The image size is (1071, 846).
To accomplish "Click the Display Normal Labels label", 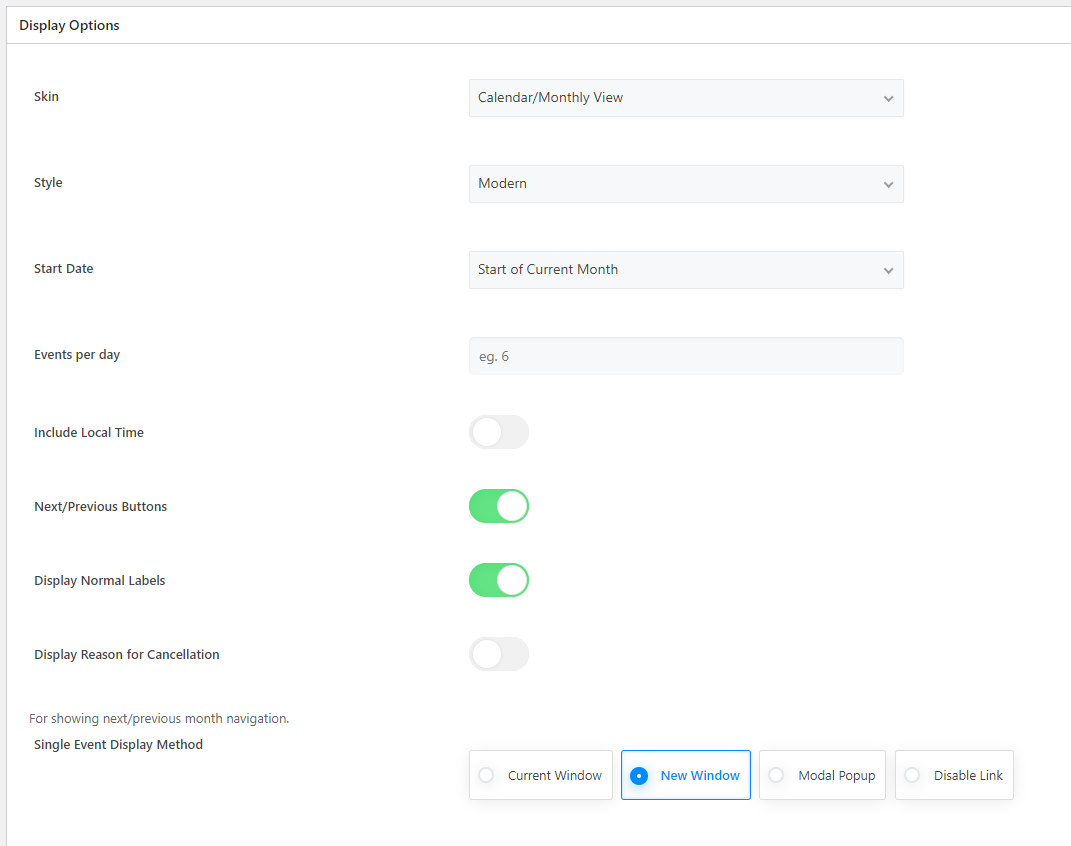I will [x=99, y=580].
